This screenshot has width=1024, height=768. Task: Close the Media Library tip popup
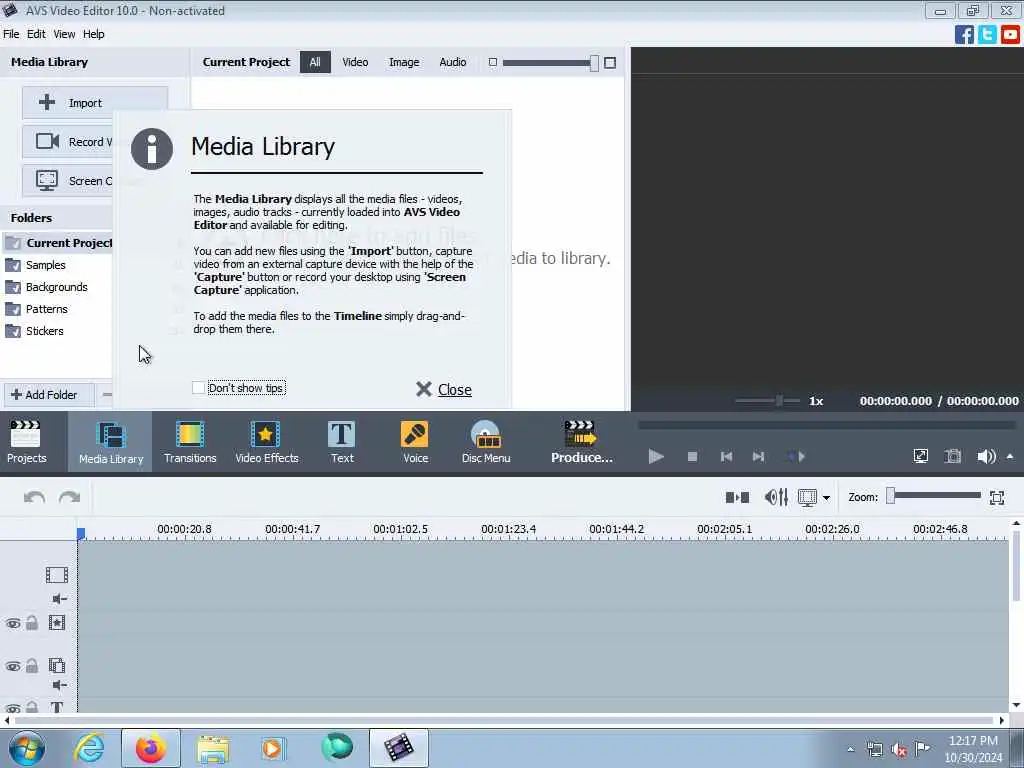tap(444, 389)
